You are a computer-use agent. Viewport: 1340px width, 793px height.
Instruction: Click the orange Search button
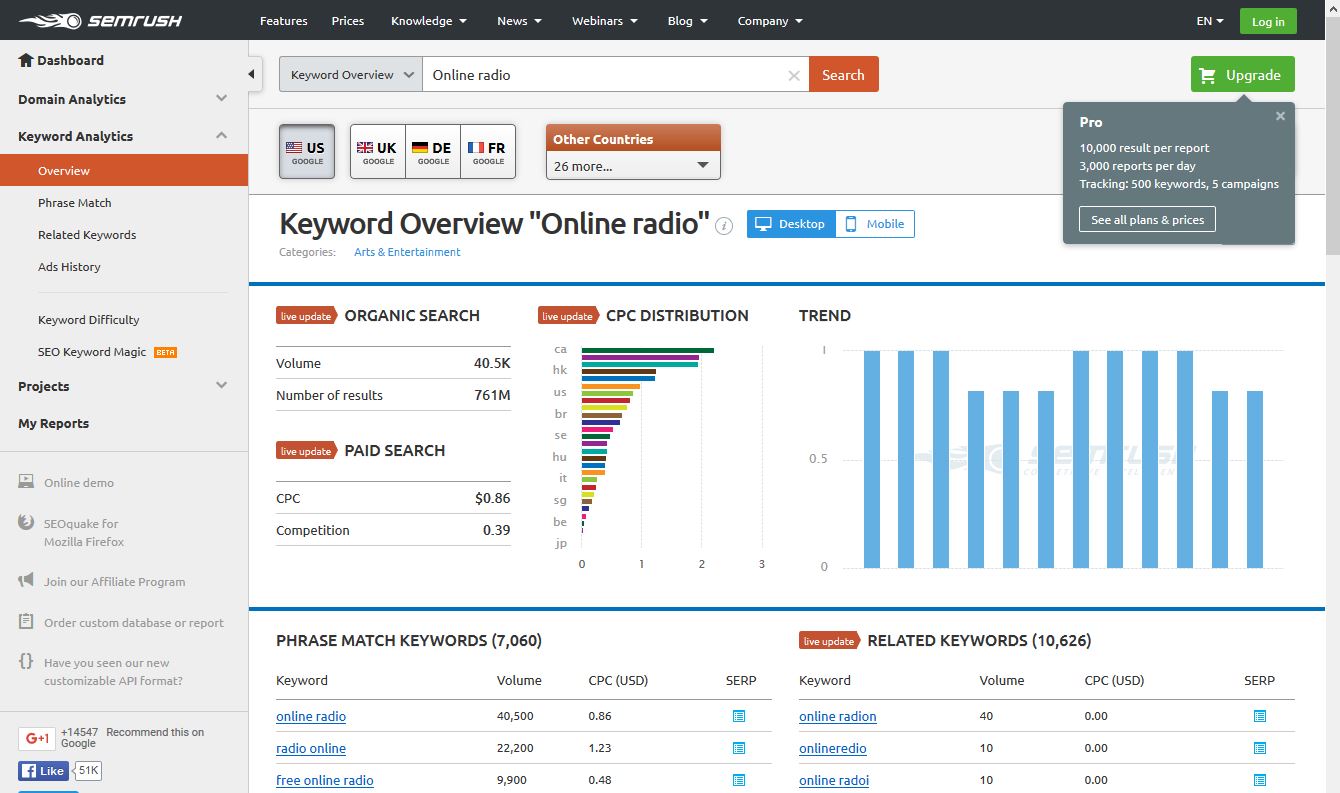point(844,75)
